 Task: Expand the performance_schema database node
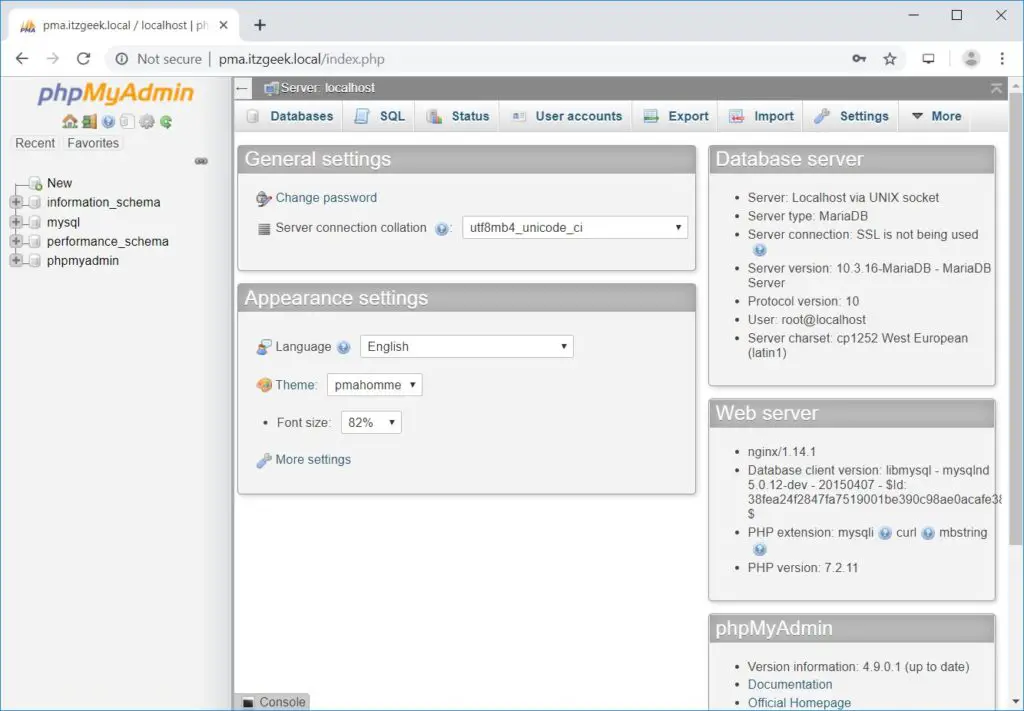coord(16,241)
